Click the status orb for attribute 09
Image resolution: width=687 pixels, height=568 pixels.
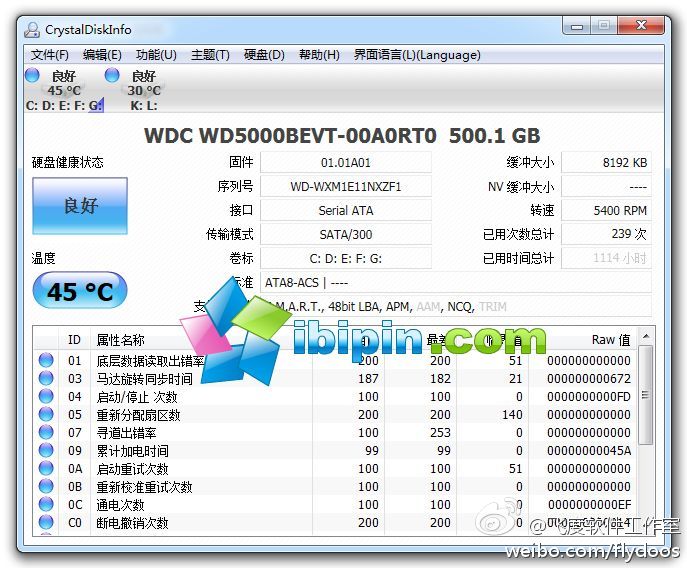pos(46,450)
